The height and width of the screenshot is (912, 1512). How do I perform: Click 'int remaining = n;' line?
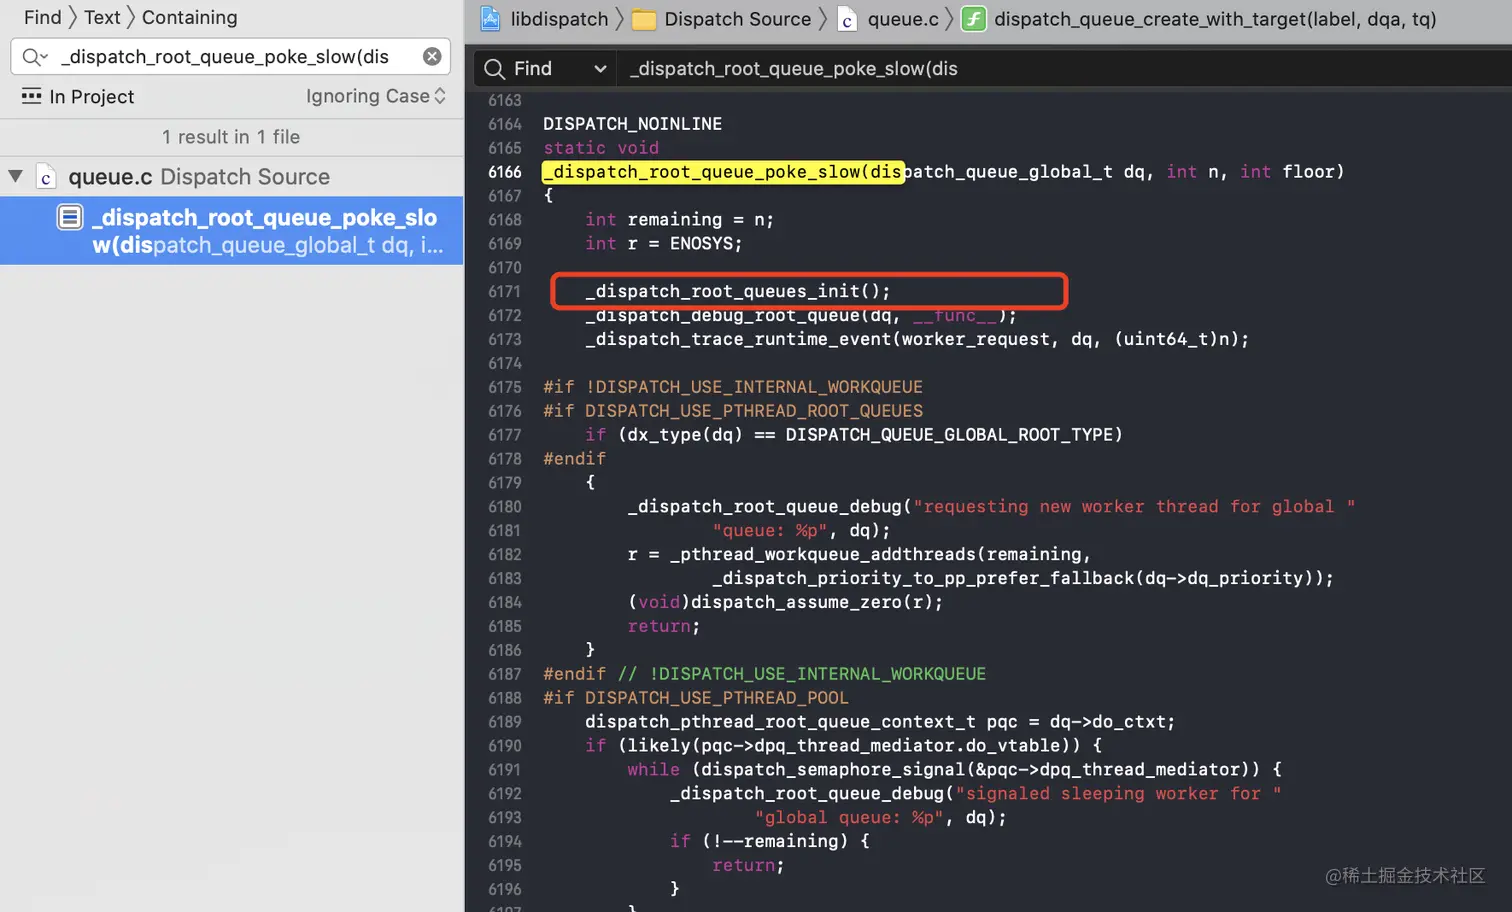[x=679, y=219]
